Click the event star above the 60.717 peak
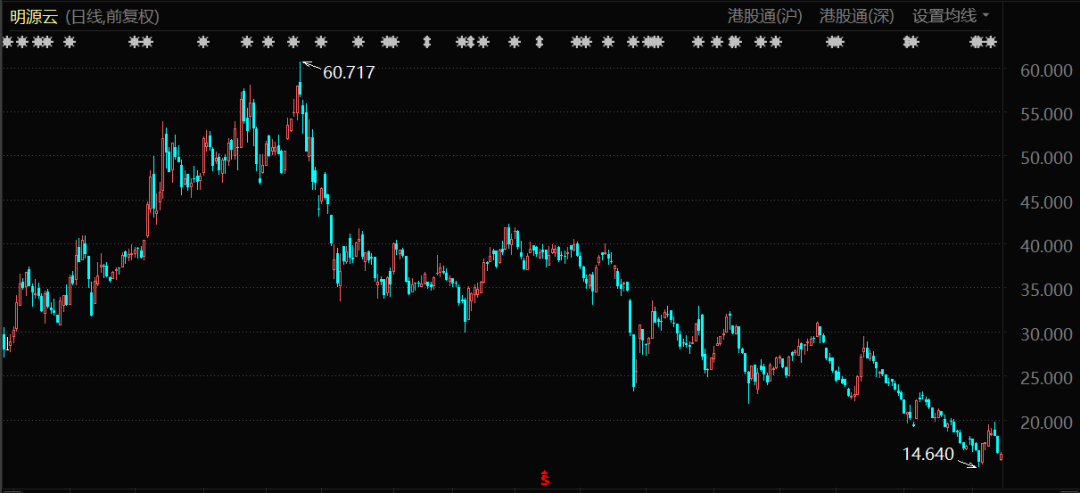Viewport: 1080px width, 493px height. 294,42
